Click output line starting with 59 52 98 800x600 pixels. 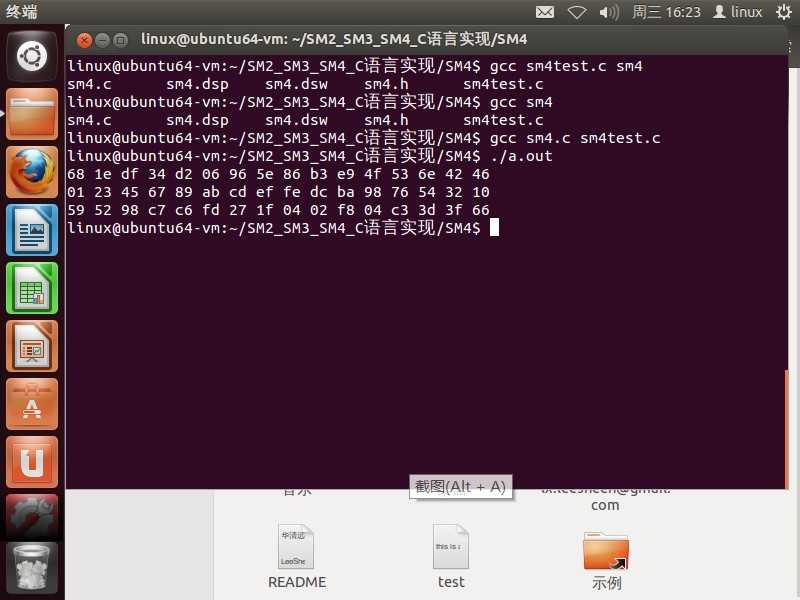click(x=279, y=210)
